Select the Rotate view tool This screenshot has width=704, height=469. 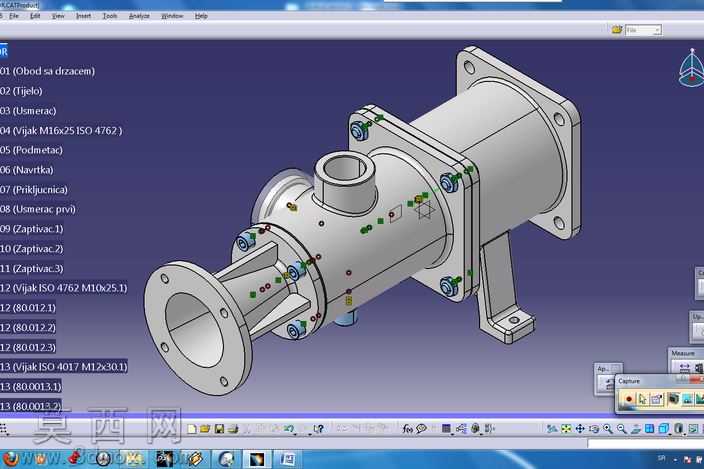pos(594,429)
